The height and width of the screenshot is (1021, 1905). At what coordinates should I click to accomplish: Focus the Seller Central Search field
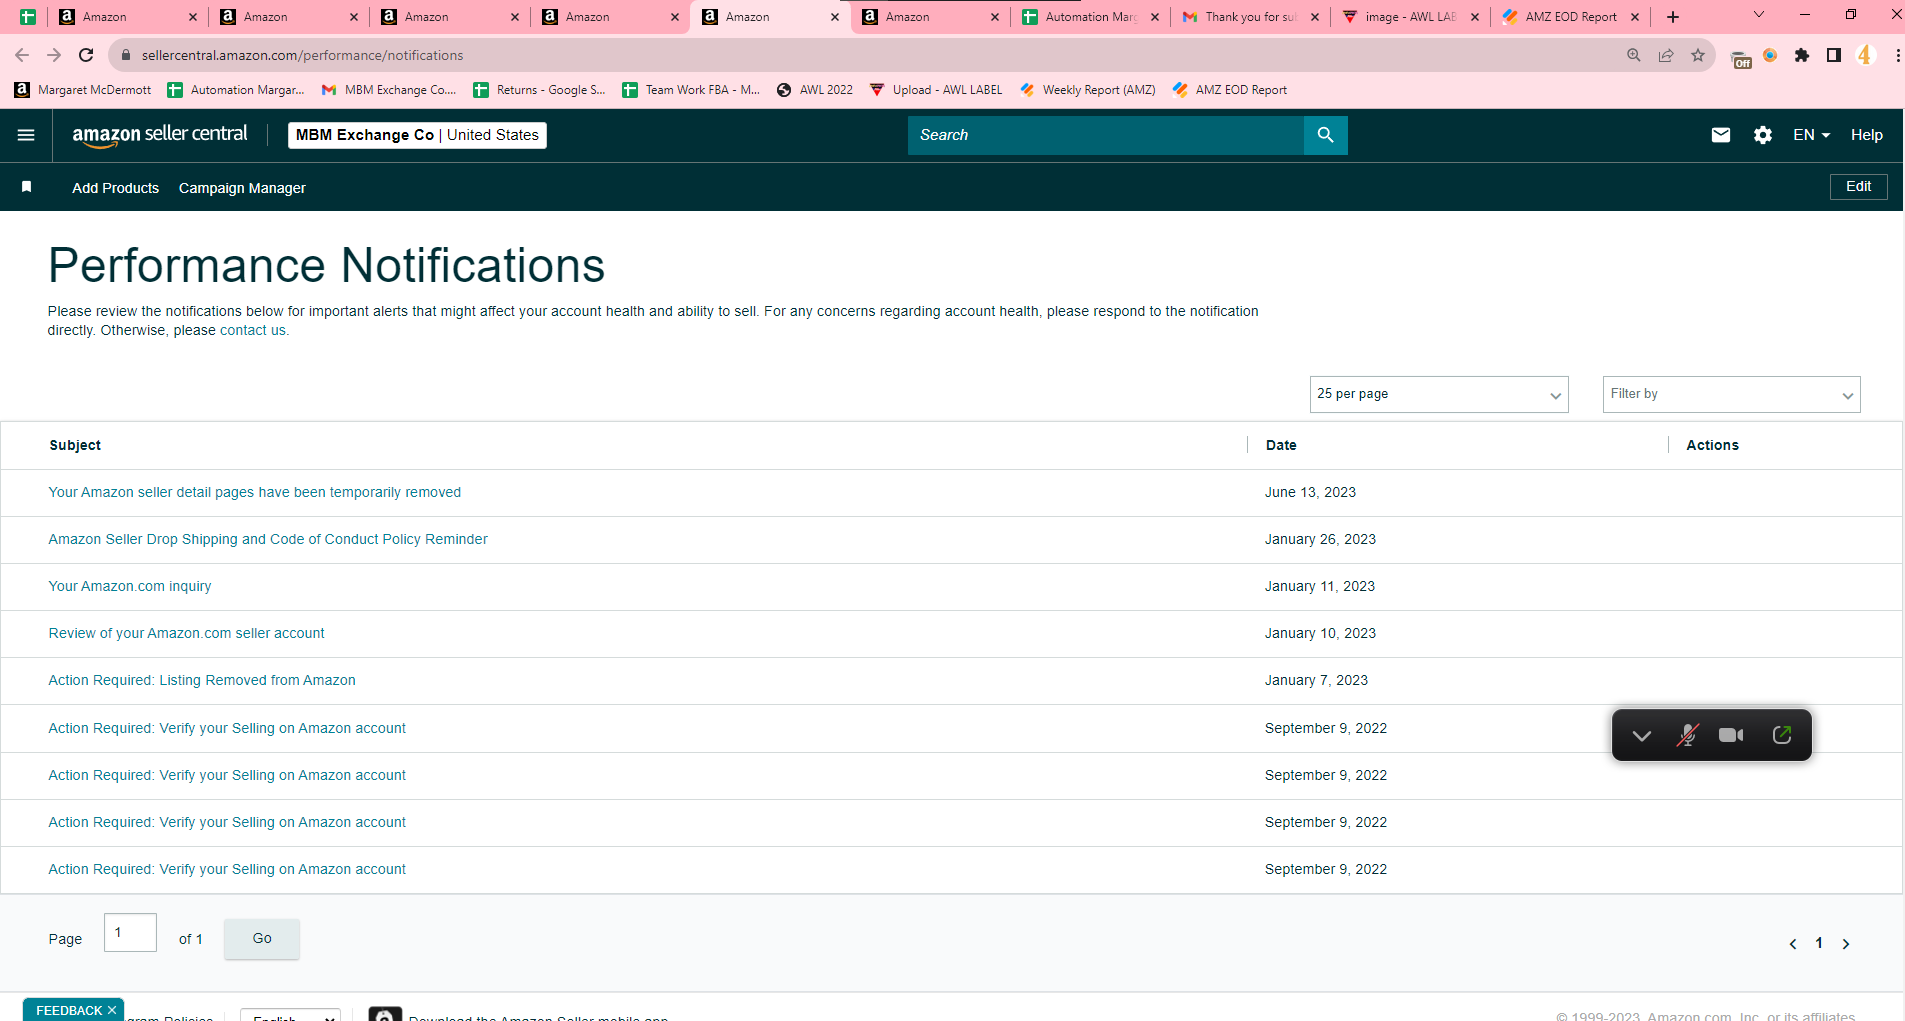point(1106,135)
